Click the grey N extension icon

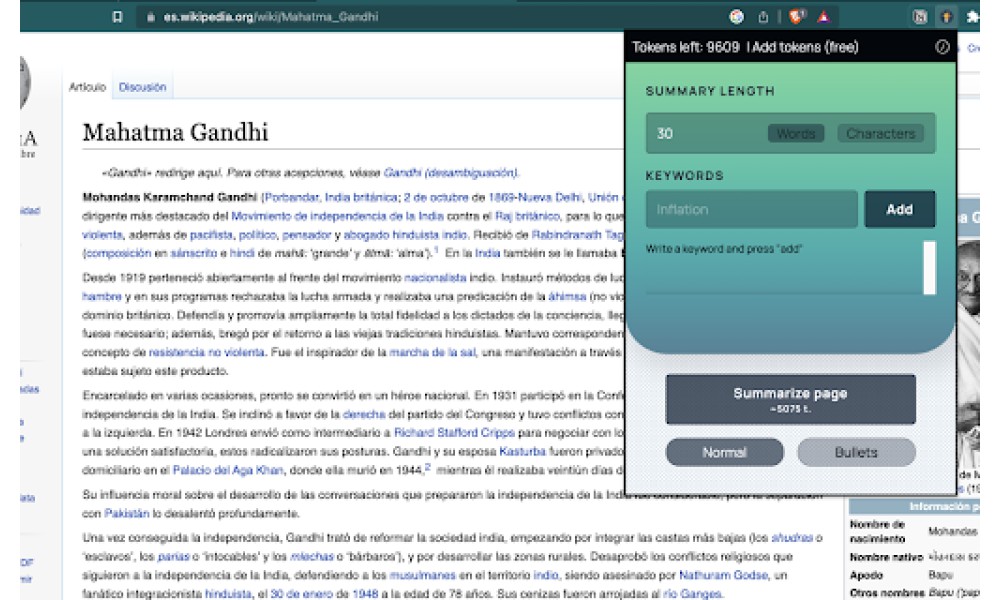(x=919, y=17)
